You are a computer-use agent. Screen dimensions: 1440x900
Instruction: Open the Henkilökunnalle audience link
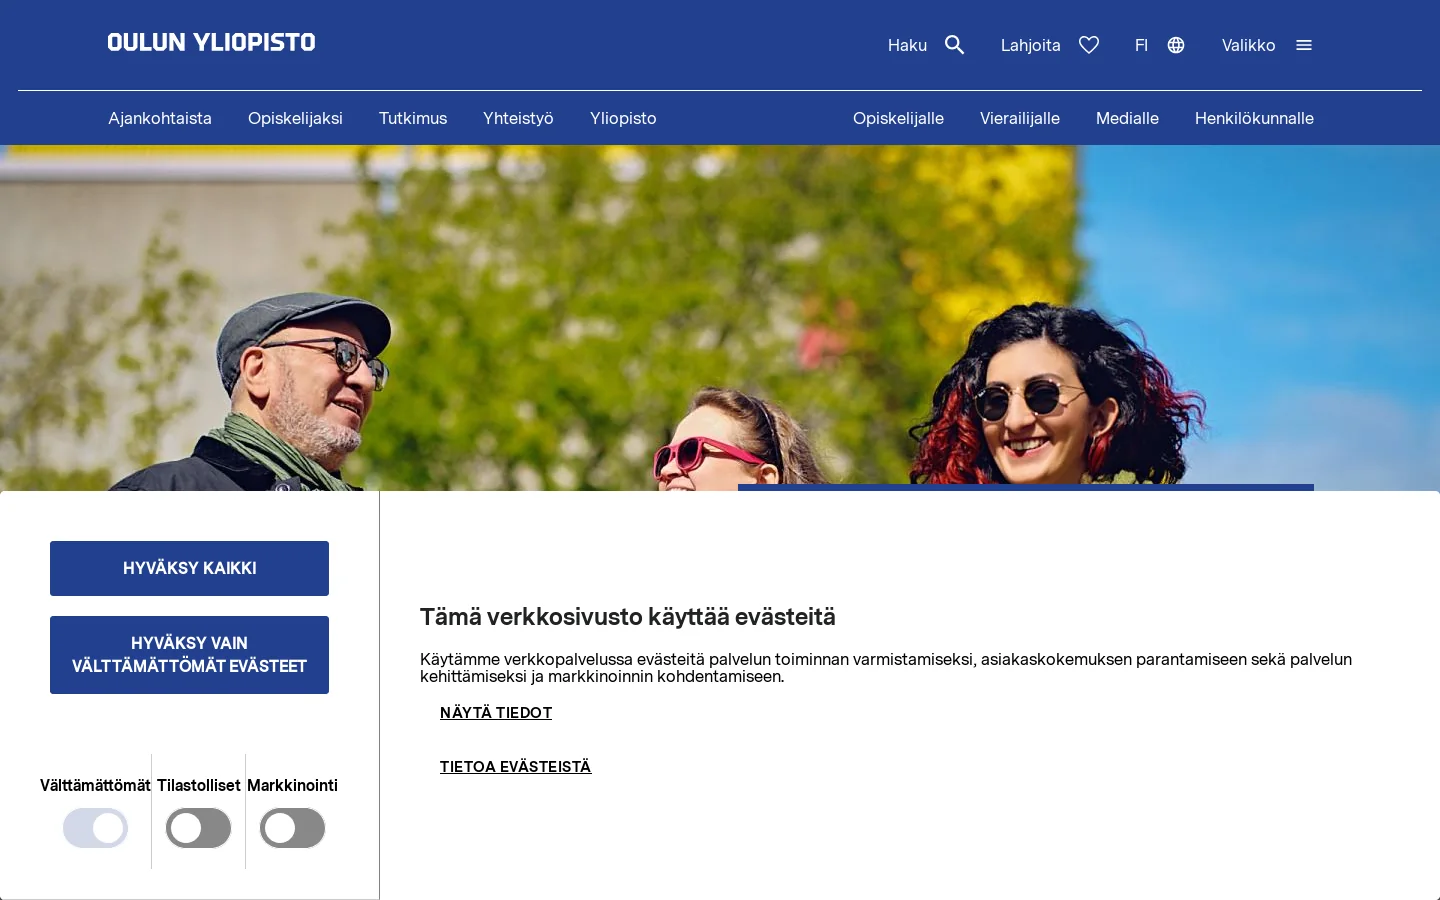point(1254,118)
